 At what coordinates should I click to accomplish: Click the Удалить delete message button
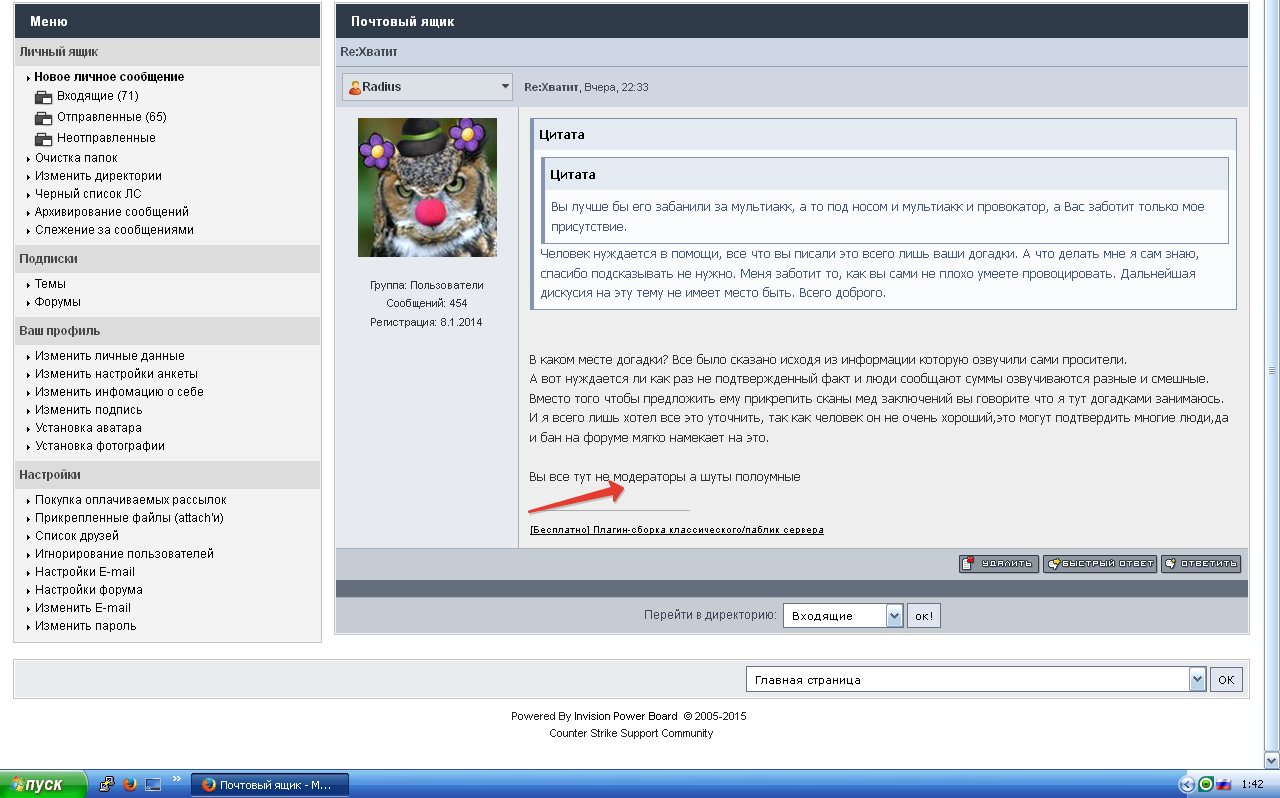coord(998,564)
